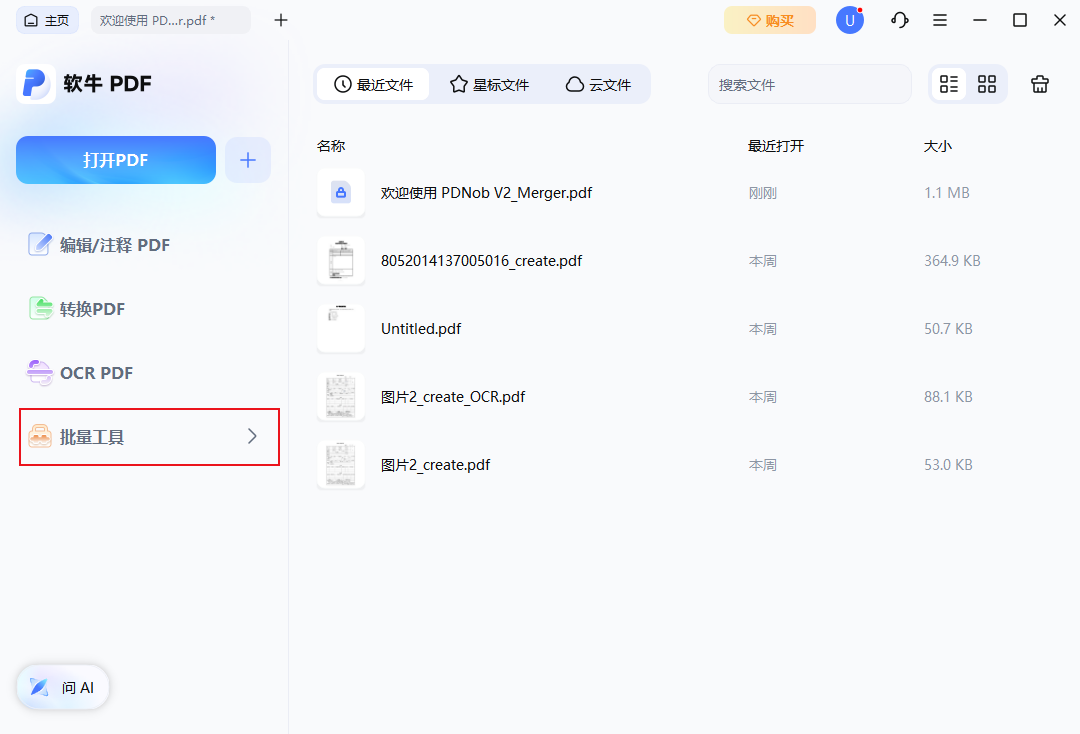Click the 53.0 KB size value
Viewport: 1080px width, 734px height.
pyautogui.click(x=948, y=465)
